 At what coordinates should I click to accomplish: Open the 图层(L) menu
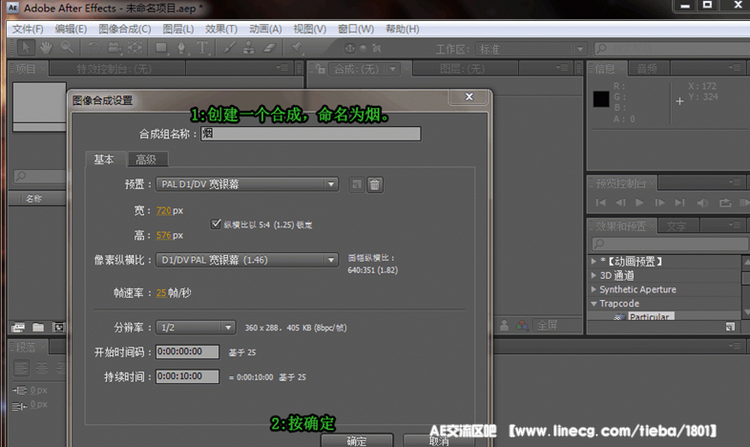[x=178, y=29]
